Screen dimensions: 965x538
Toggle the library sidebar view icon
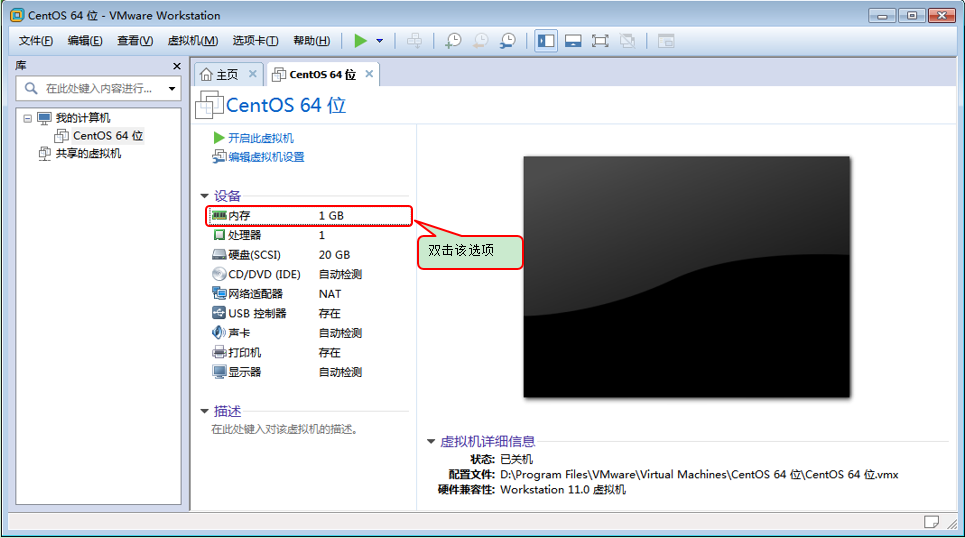(546, 41)
